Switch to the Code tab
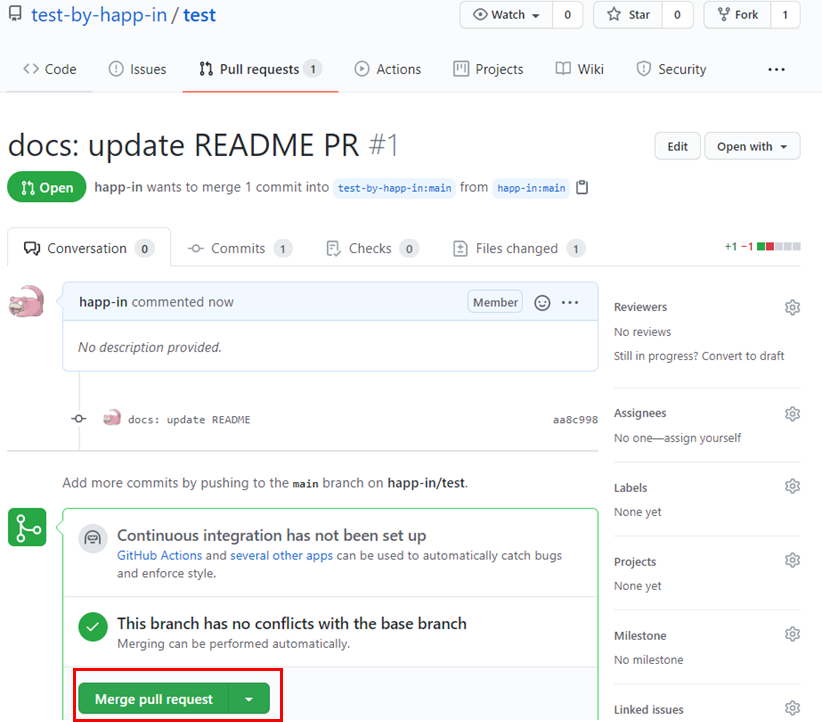This screenshot has height=722, width=822. pyautogui.click(x=50, y=69)
